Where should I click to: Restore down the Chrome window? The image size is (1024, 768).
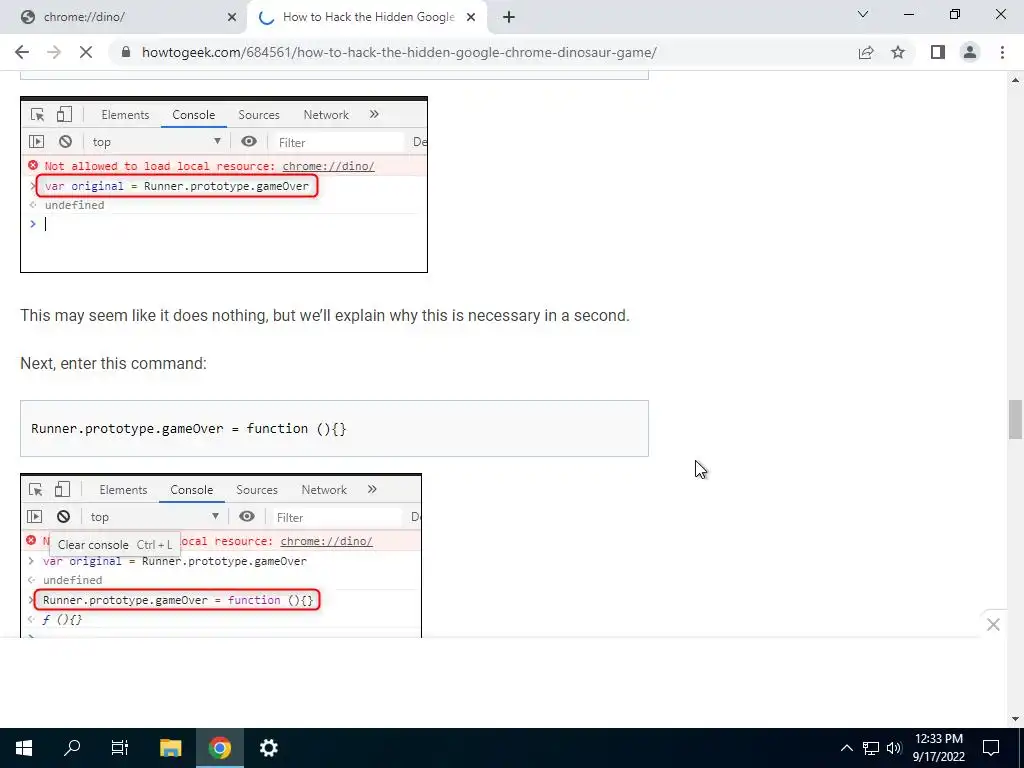(x=955, y=14)
